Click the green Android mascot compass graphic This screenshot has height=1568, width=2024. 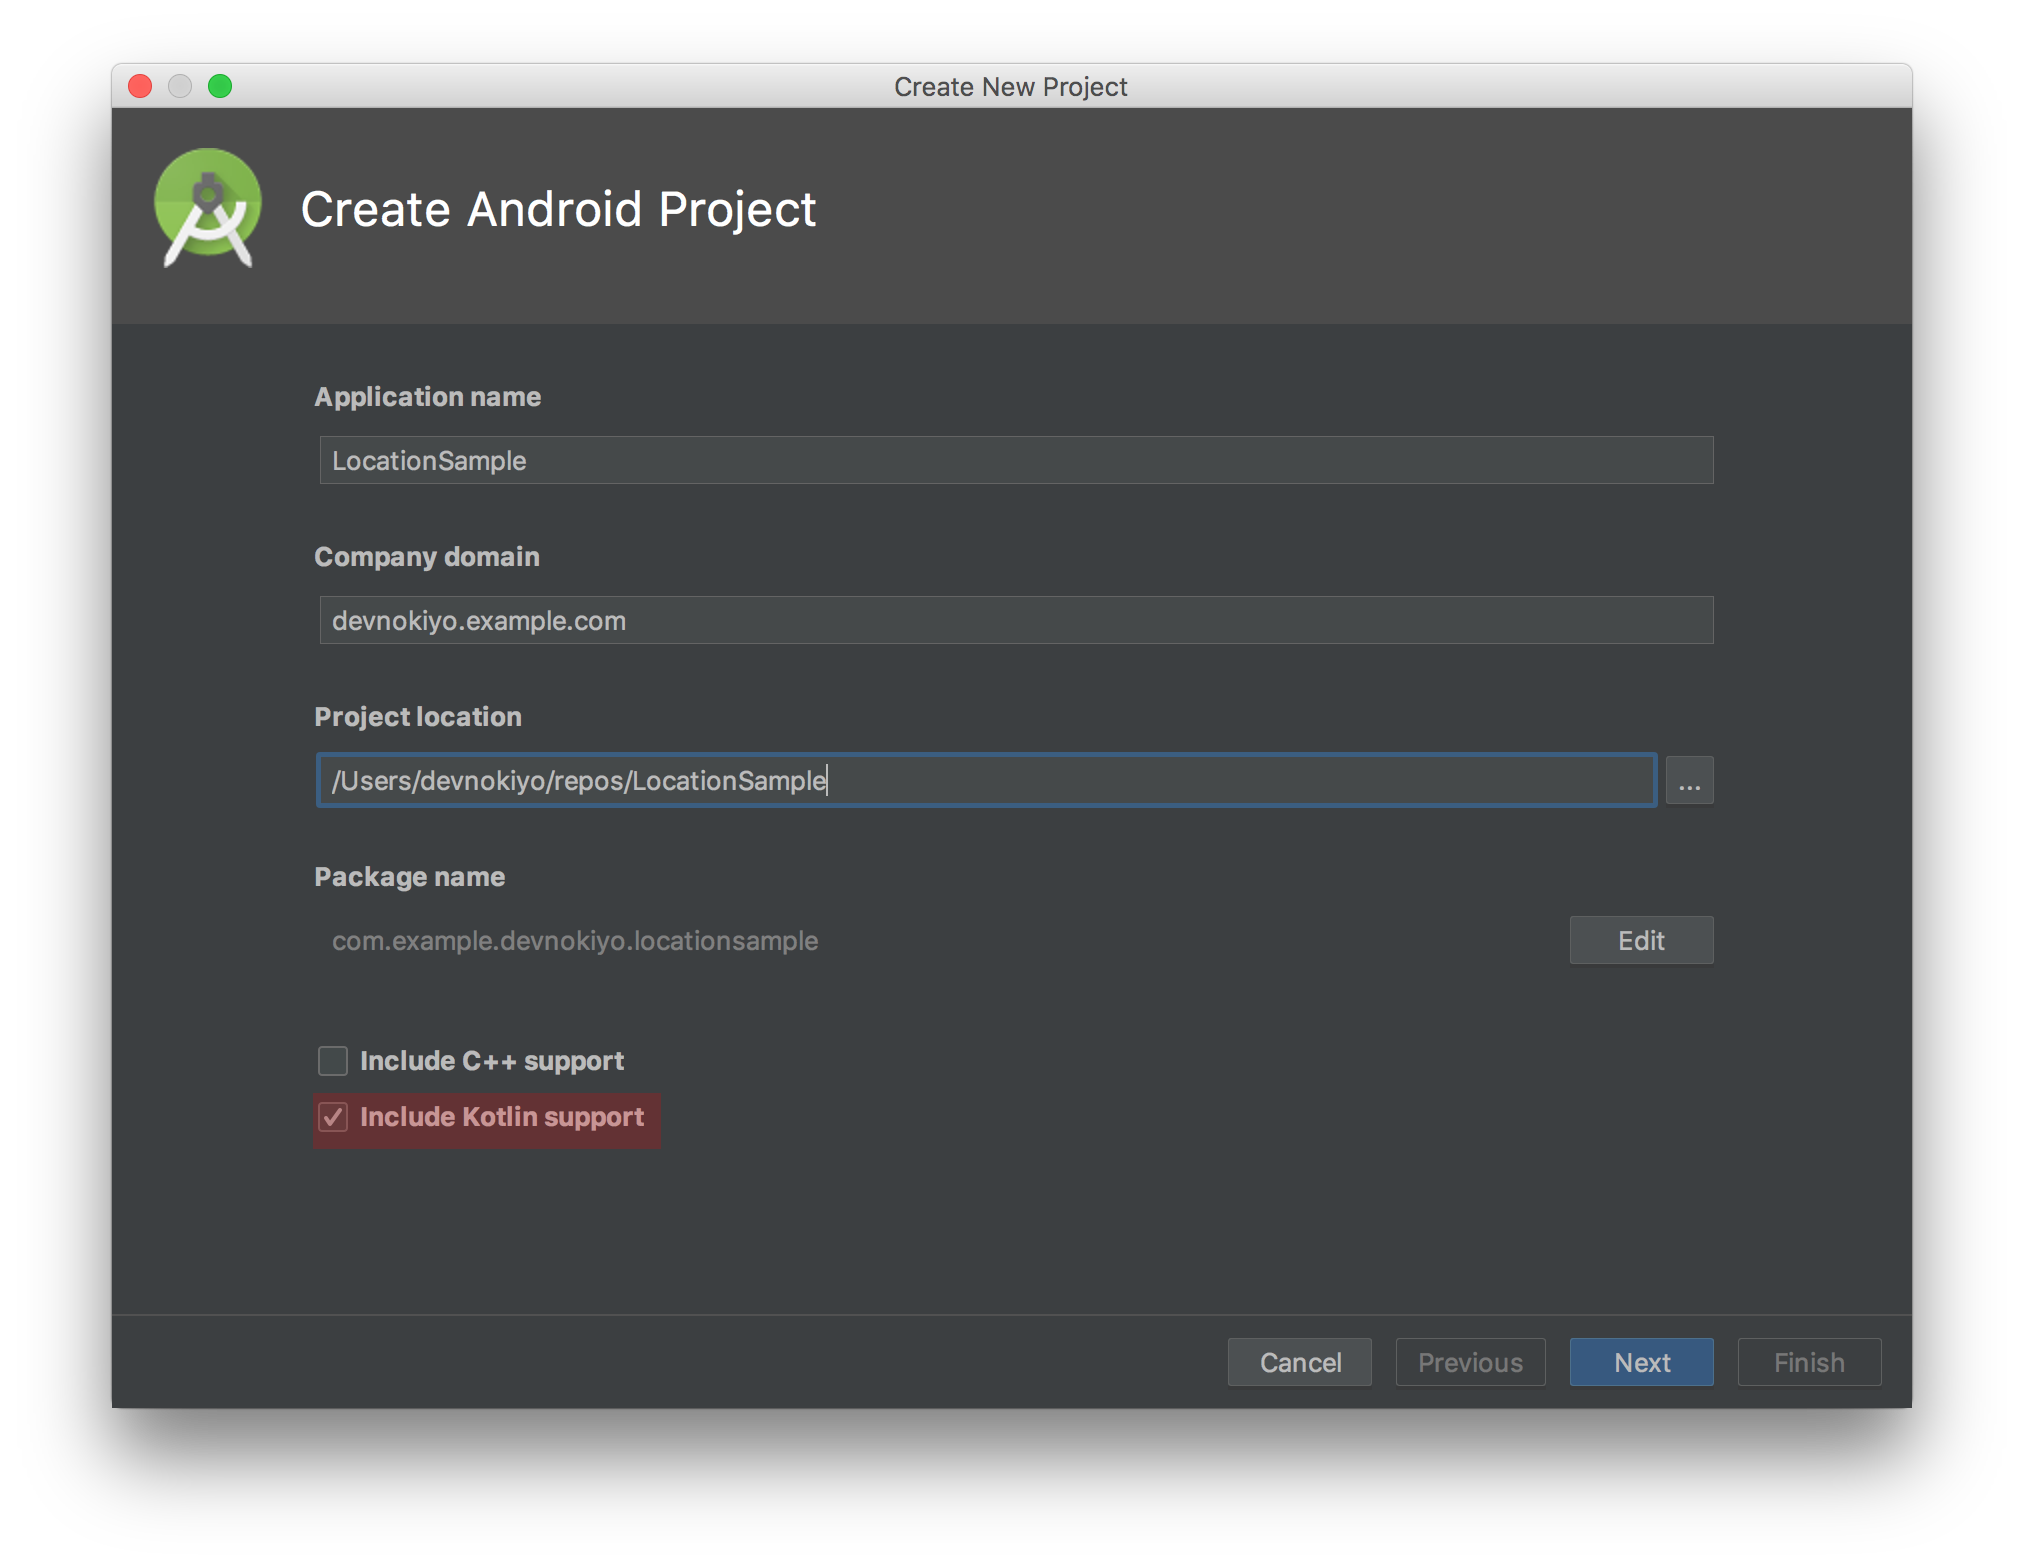coord(208,208)
